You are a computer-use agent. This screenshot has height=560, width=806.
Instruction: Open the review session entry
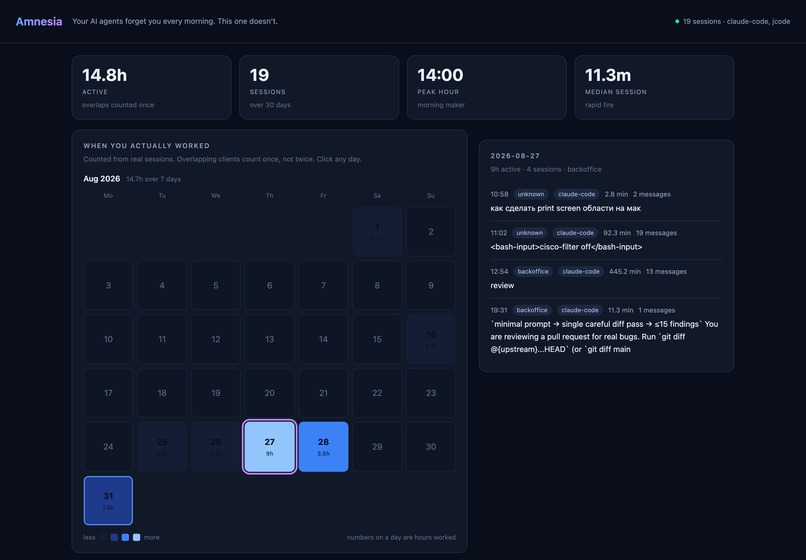502,285
